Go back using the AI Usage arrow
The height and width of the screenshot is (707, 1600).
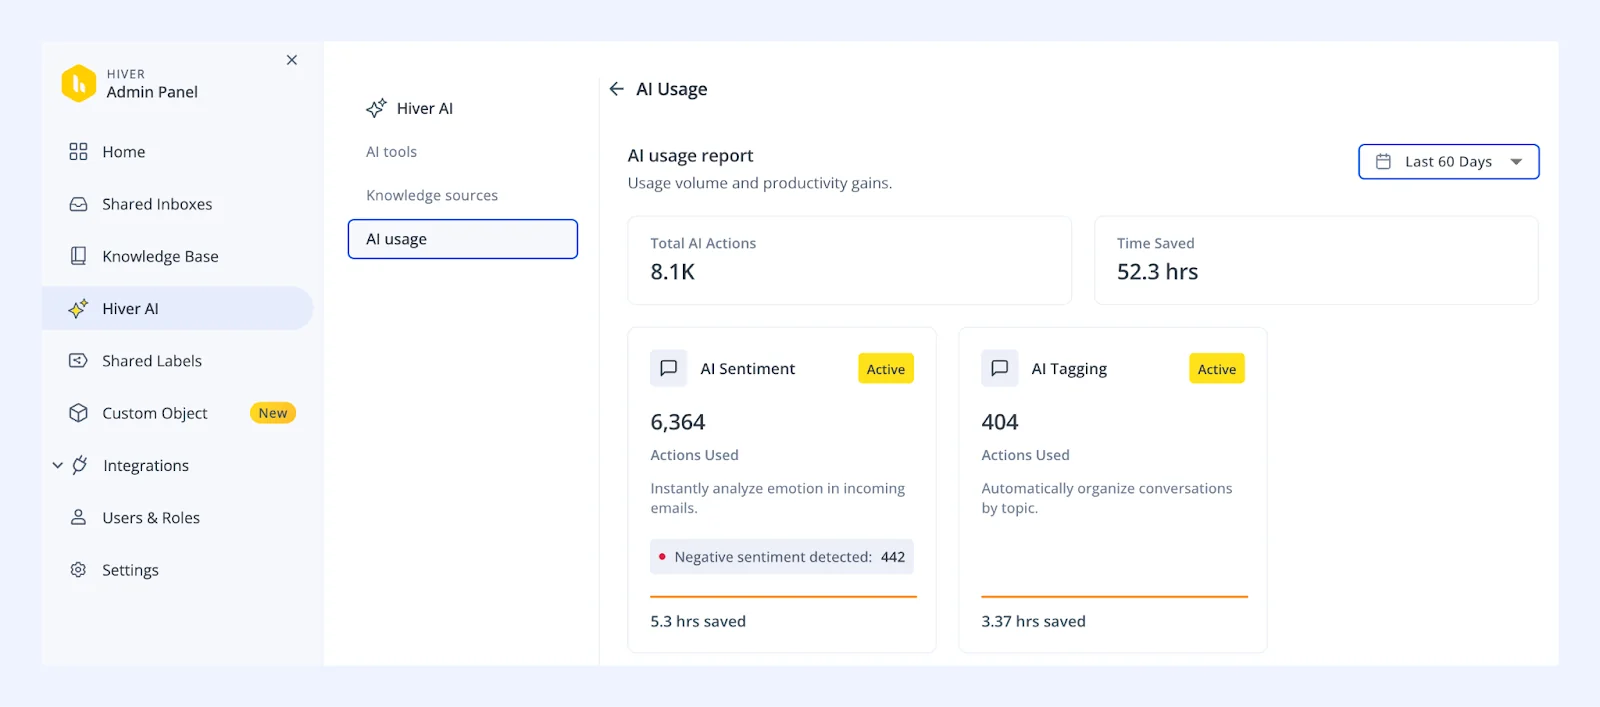(616, 89)
